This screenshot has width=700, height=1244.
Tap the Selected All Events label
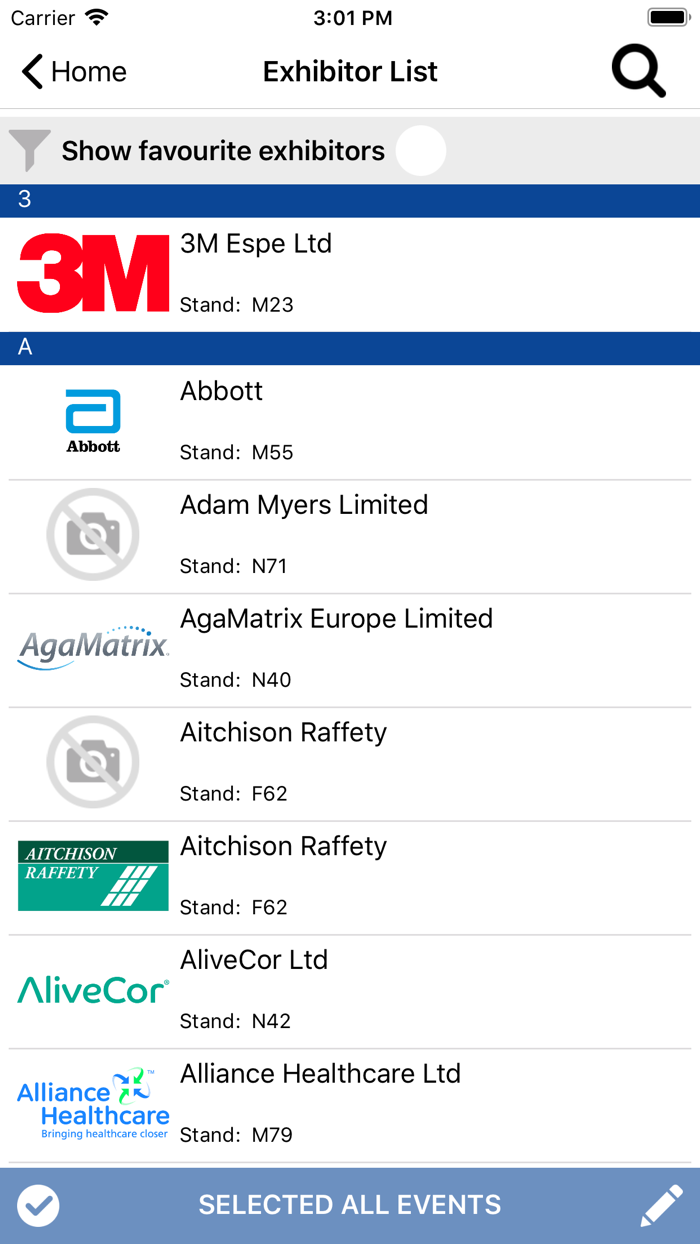pos(350,1206)
